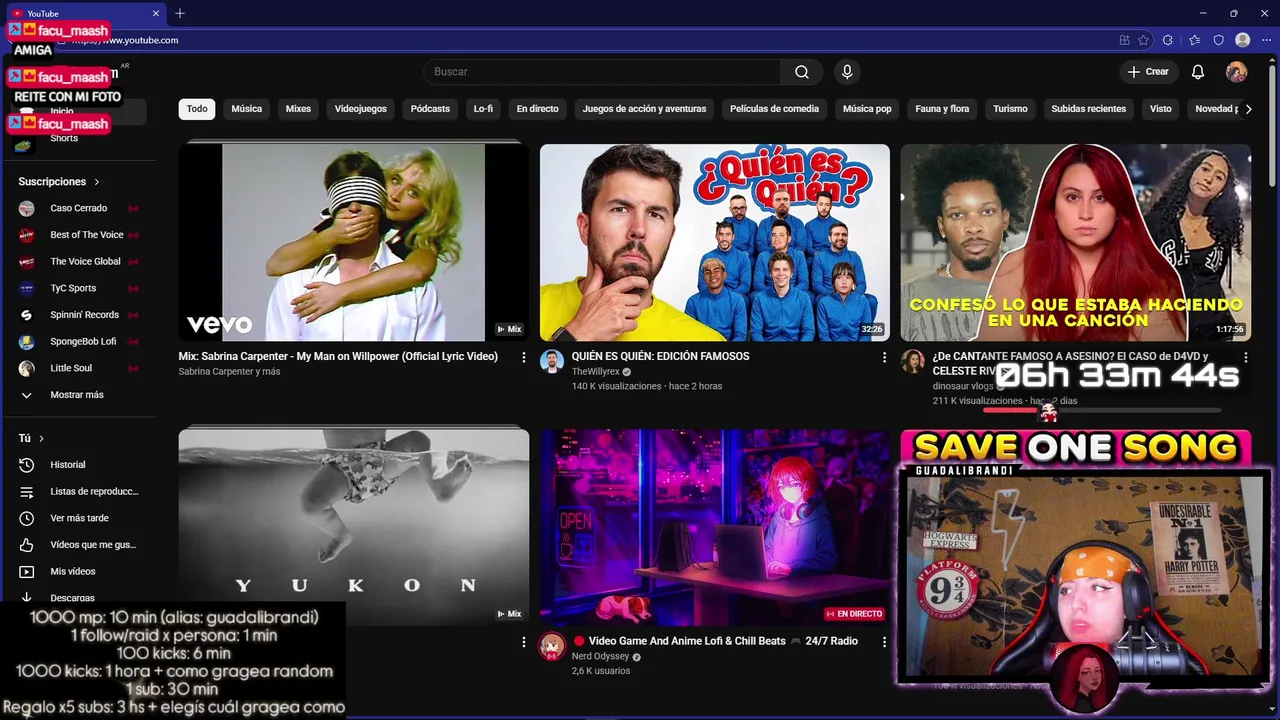
Task: Open Sabrina Carpenter mix thumbnail
Action: click(x=353, y=242)
